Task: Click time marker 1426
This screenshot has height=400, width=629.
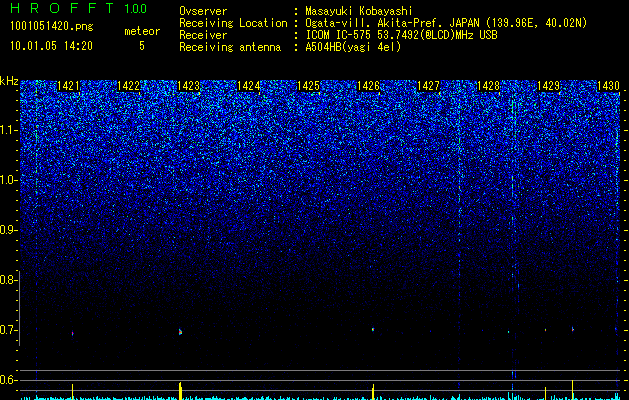Action: [368, 86]
